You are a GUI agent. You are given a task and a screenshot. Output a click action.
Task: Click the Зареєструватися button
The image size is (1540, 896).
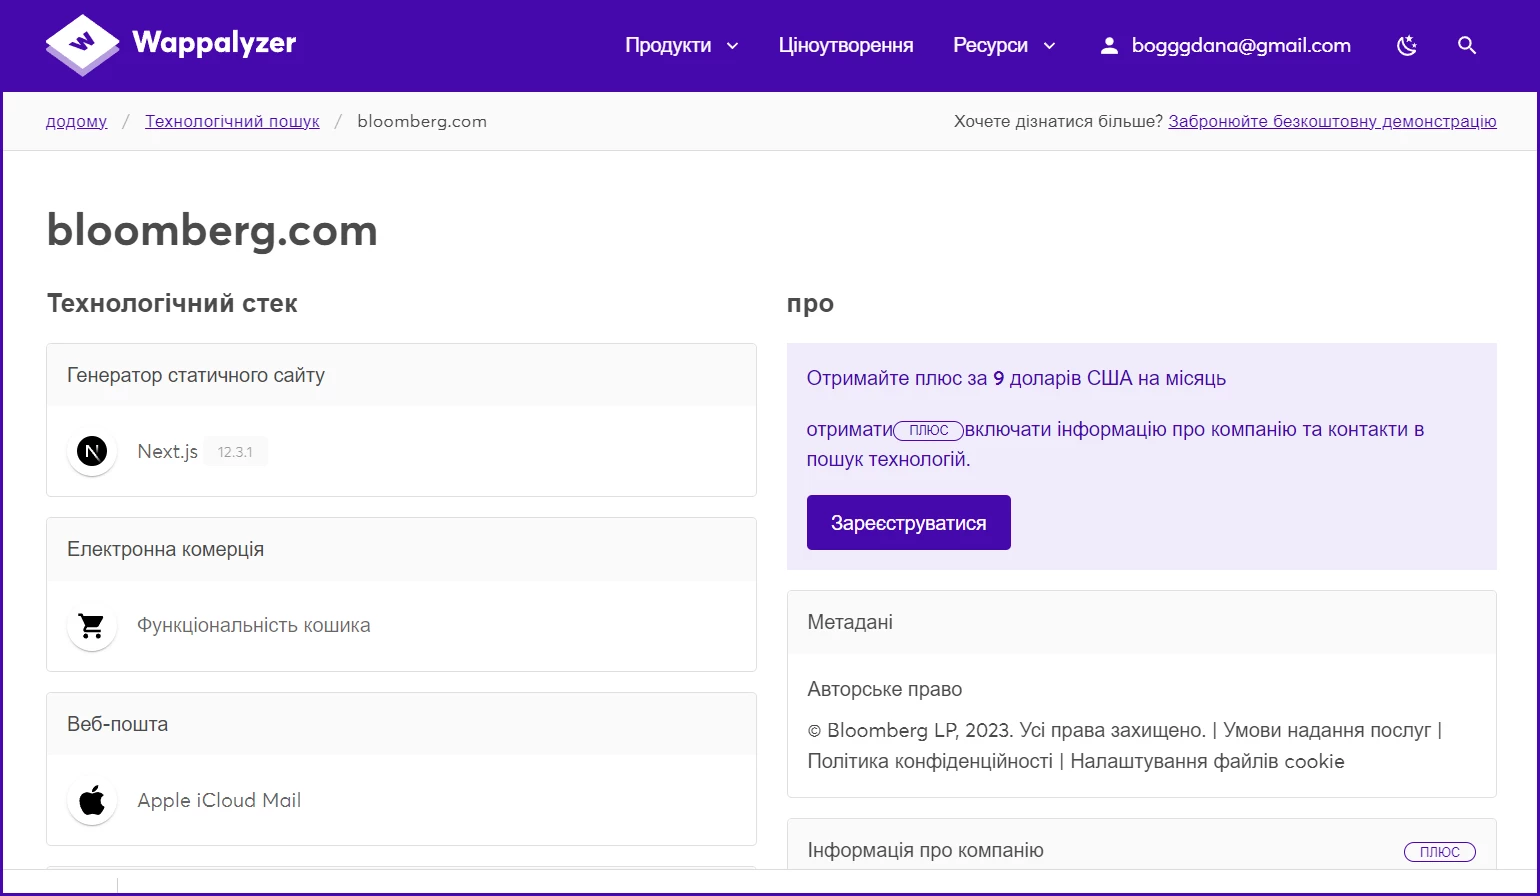coord(909,523)
